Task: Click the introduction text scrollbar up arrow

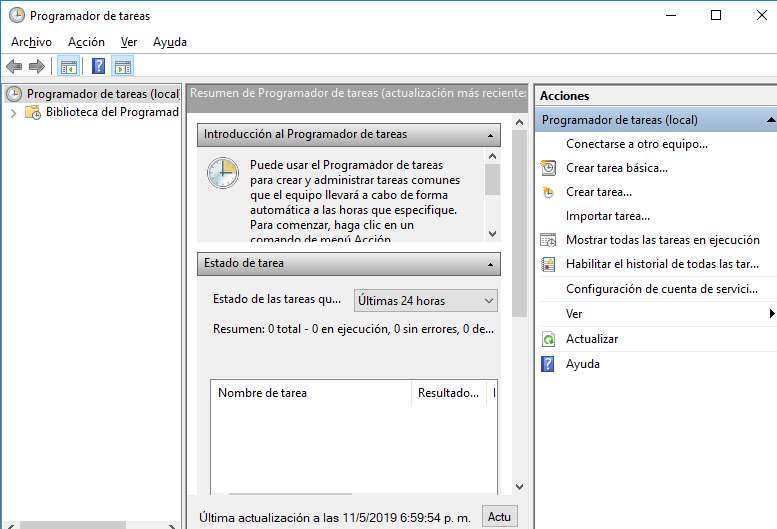Action: (x=492, y=156)
